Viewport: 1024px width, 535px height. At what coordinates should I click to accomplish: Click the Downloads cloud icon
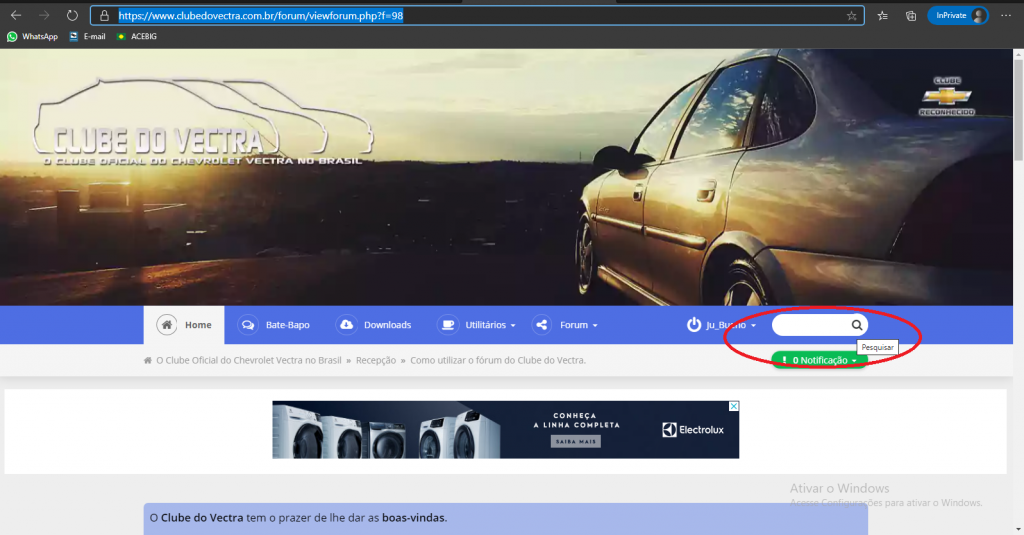[346, 325]
